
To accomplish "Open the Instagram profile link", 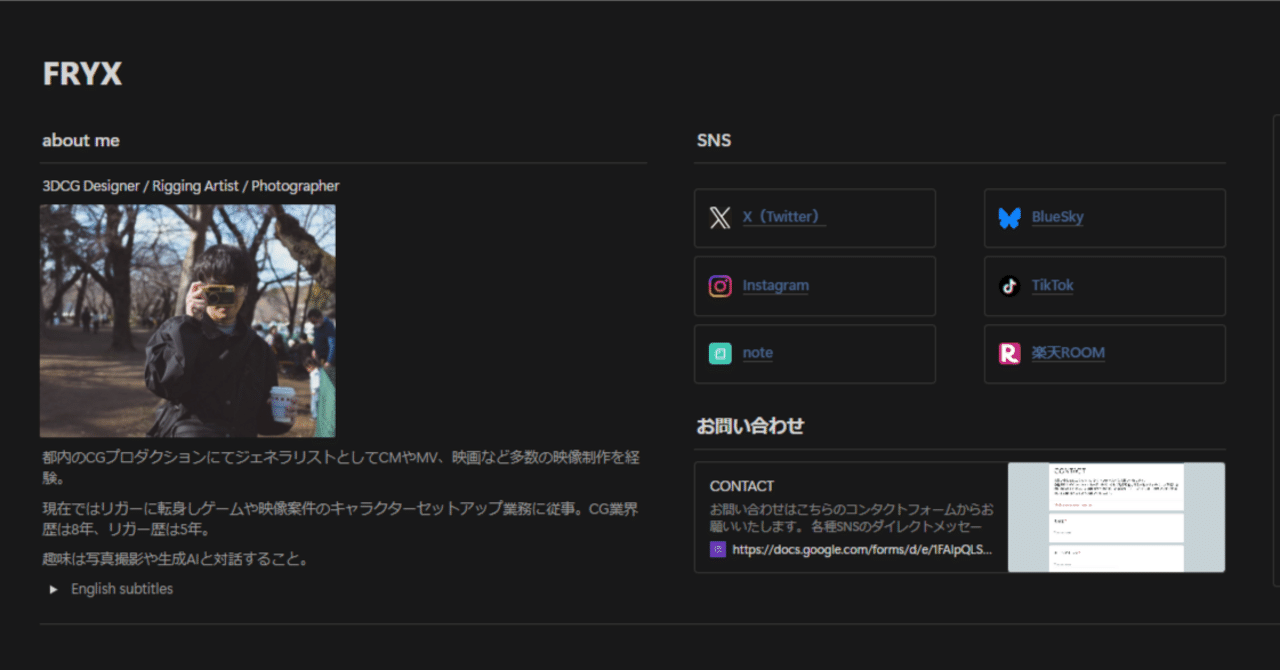I will click(775, 285).
